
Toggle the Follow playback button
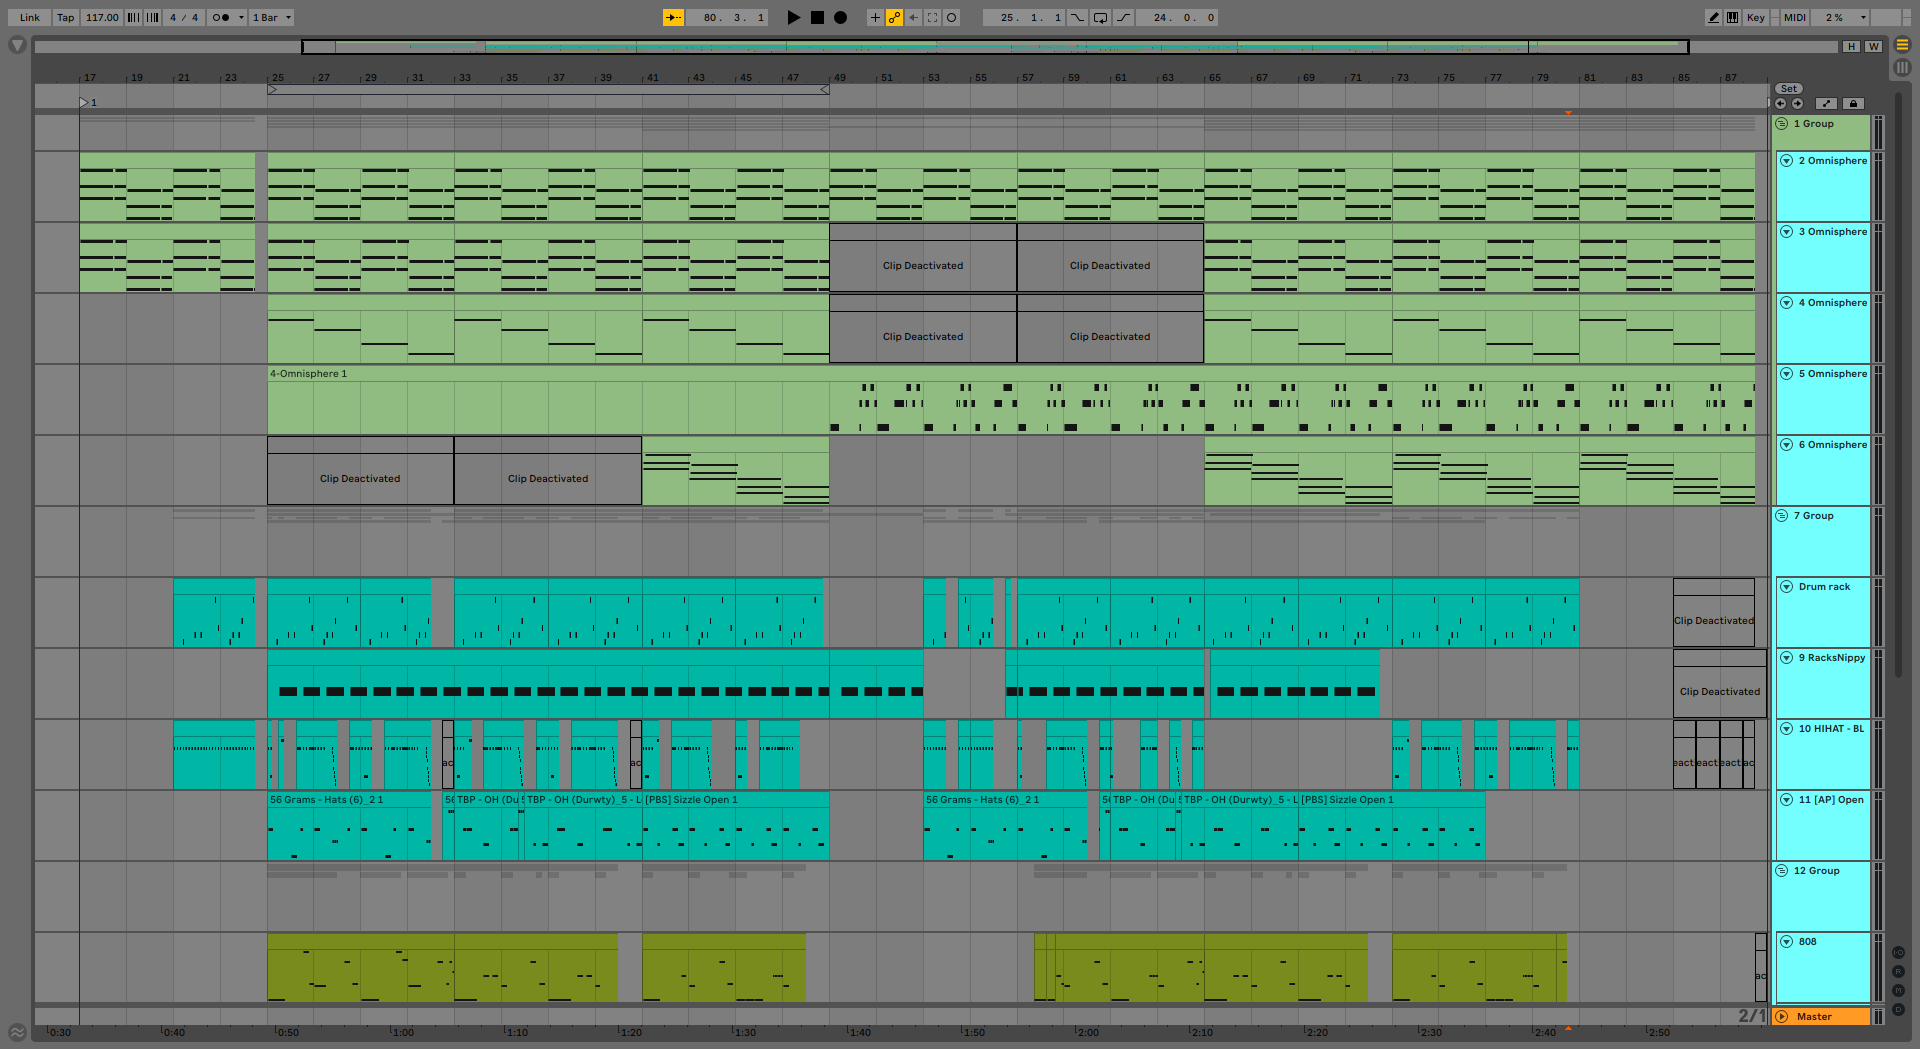[x=673, y=17]
